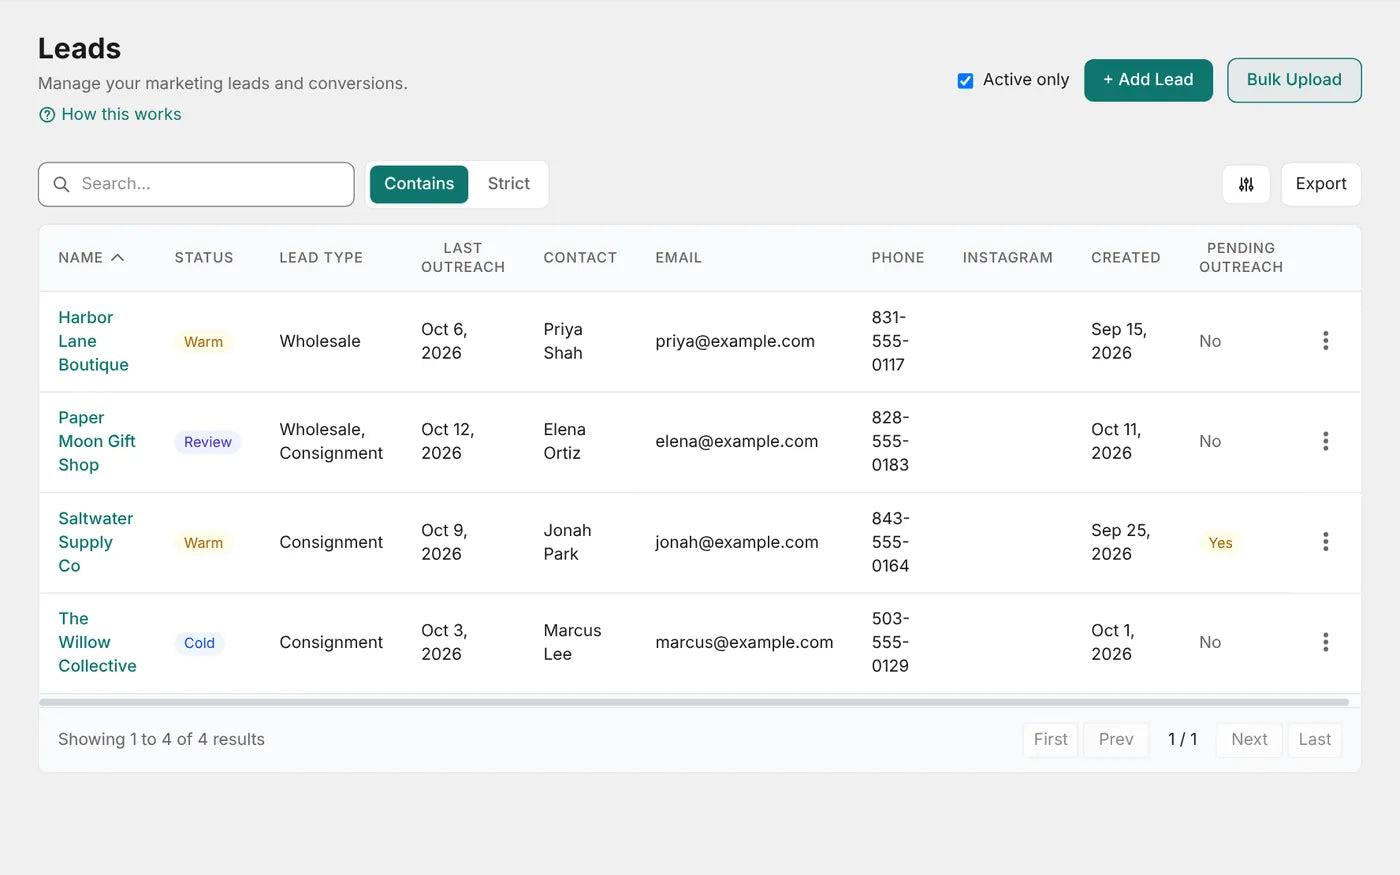Click the help circle icon beside How this works
This screenshot has height=875, width=1400.
pos(47,115)
